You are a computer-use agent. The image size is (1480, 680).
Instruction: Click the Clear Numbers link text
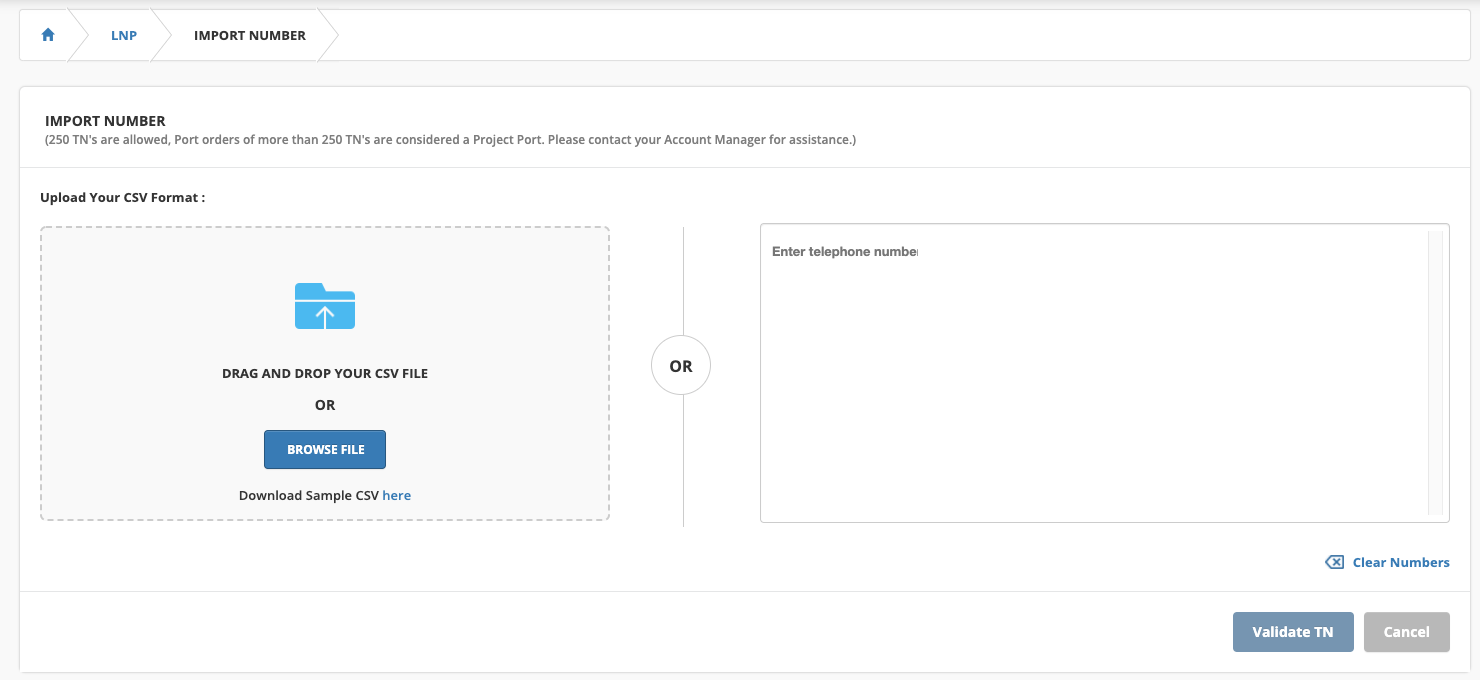(1401, 563)
